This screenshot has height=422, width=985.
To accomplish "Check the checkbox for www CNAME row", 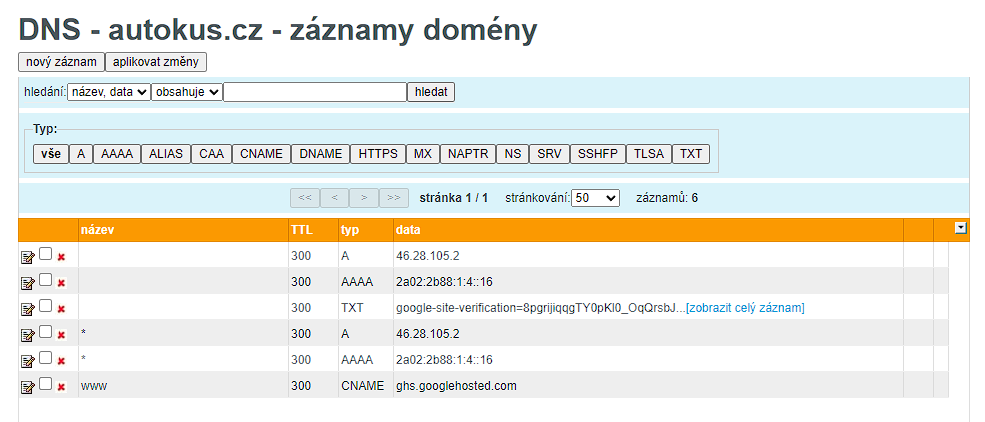I will (45, 384).
